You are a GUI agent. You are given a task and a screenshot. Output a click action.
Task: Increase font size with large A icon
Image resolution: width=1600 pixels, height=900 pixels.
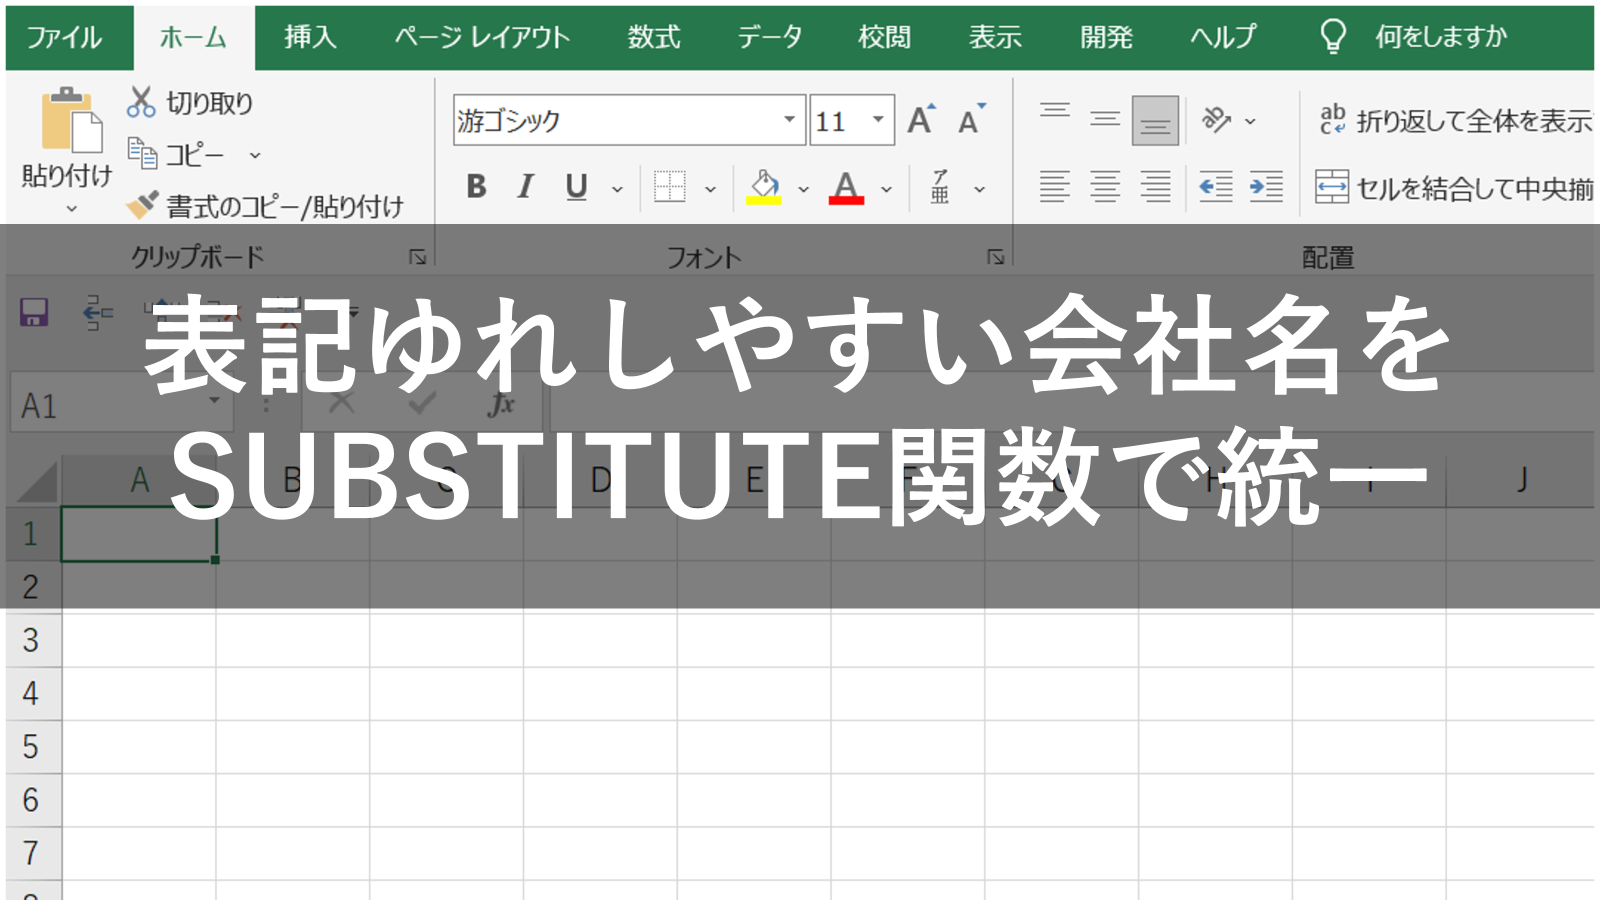pyautogui.click(x=921, y=120)
